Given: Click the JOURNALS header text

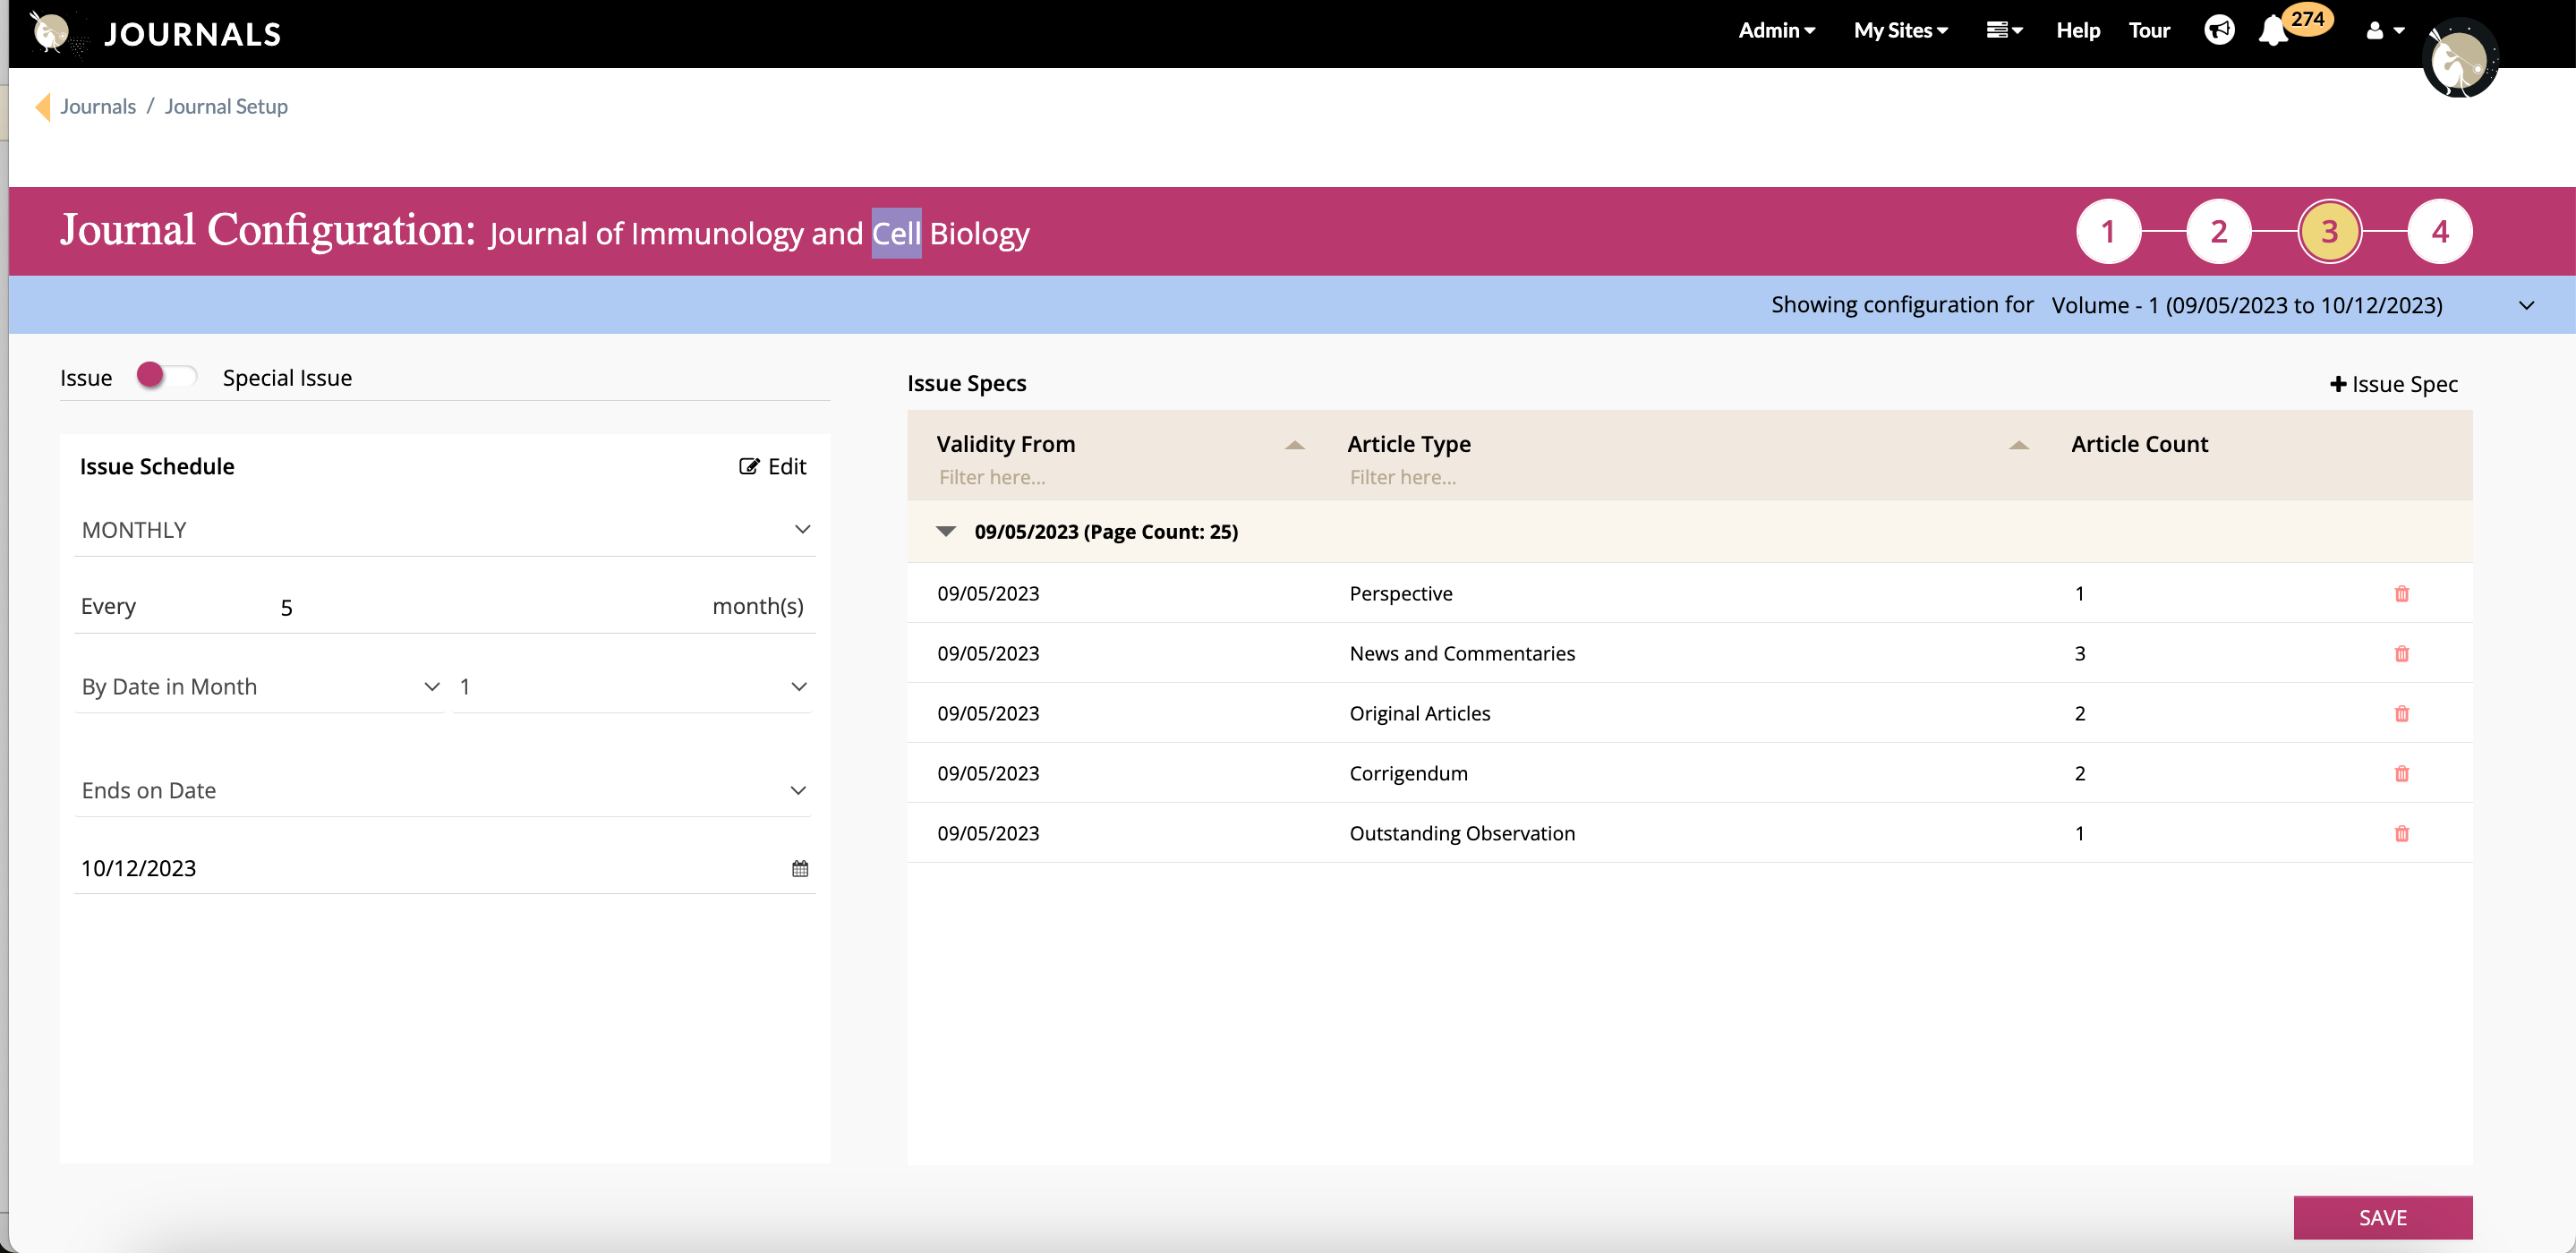Looking at the screenshot, I should pyautogui.click(x=193, y=34).
